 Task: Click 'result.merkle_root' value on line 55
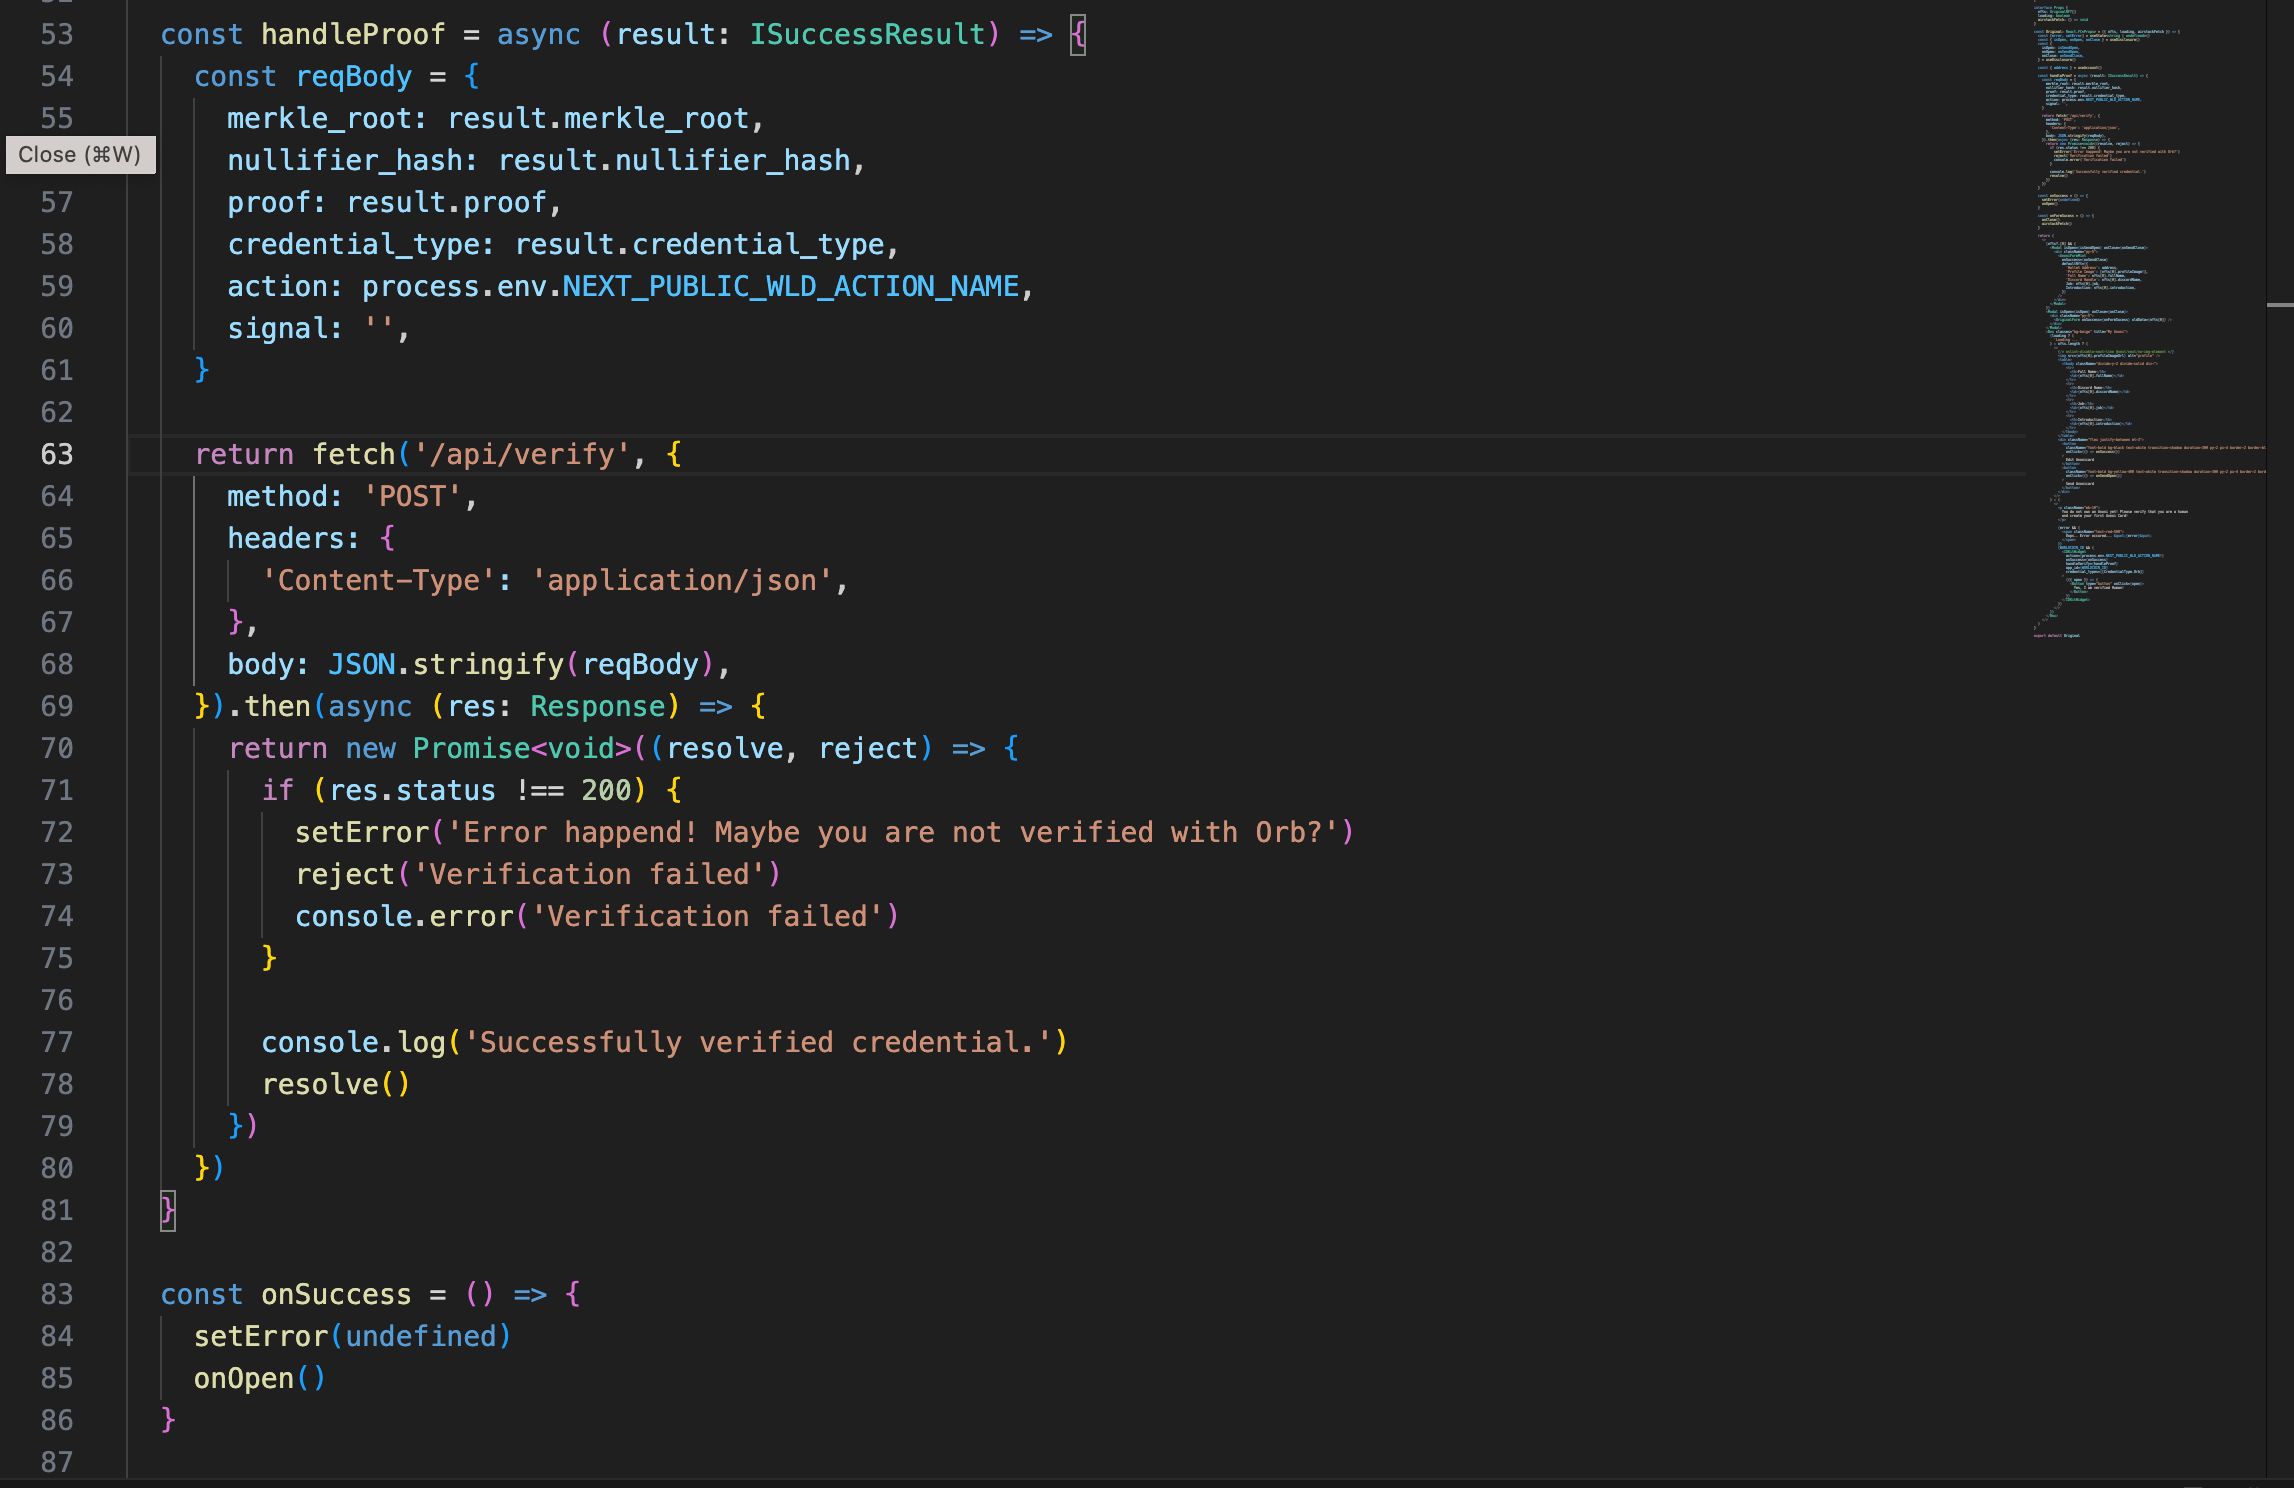click(x=598, y=118)
